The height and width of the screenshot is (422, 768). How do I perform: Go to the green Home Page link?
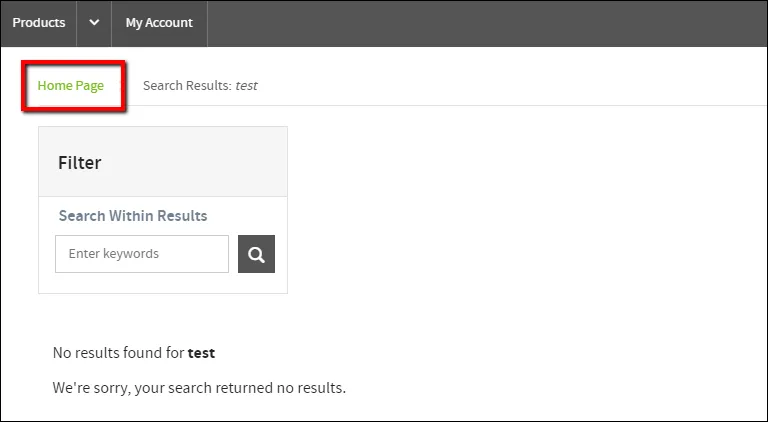pyautogui.click(x=71, y=86)
